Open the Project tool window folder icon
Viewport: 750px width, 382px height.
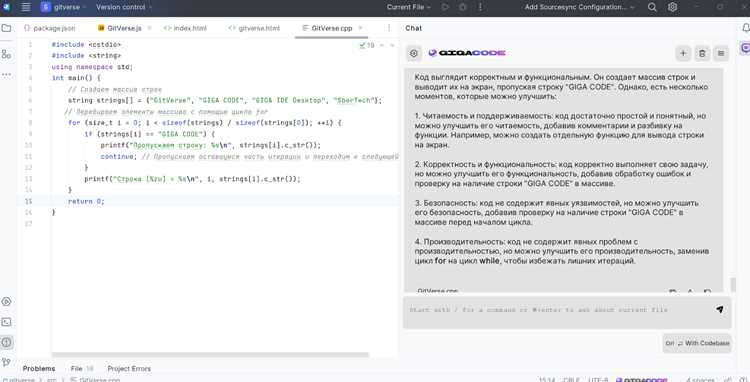(x=6, y=28)
